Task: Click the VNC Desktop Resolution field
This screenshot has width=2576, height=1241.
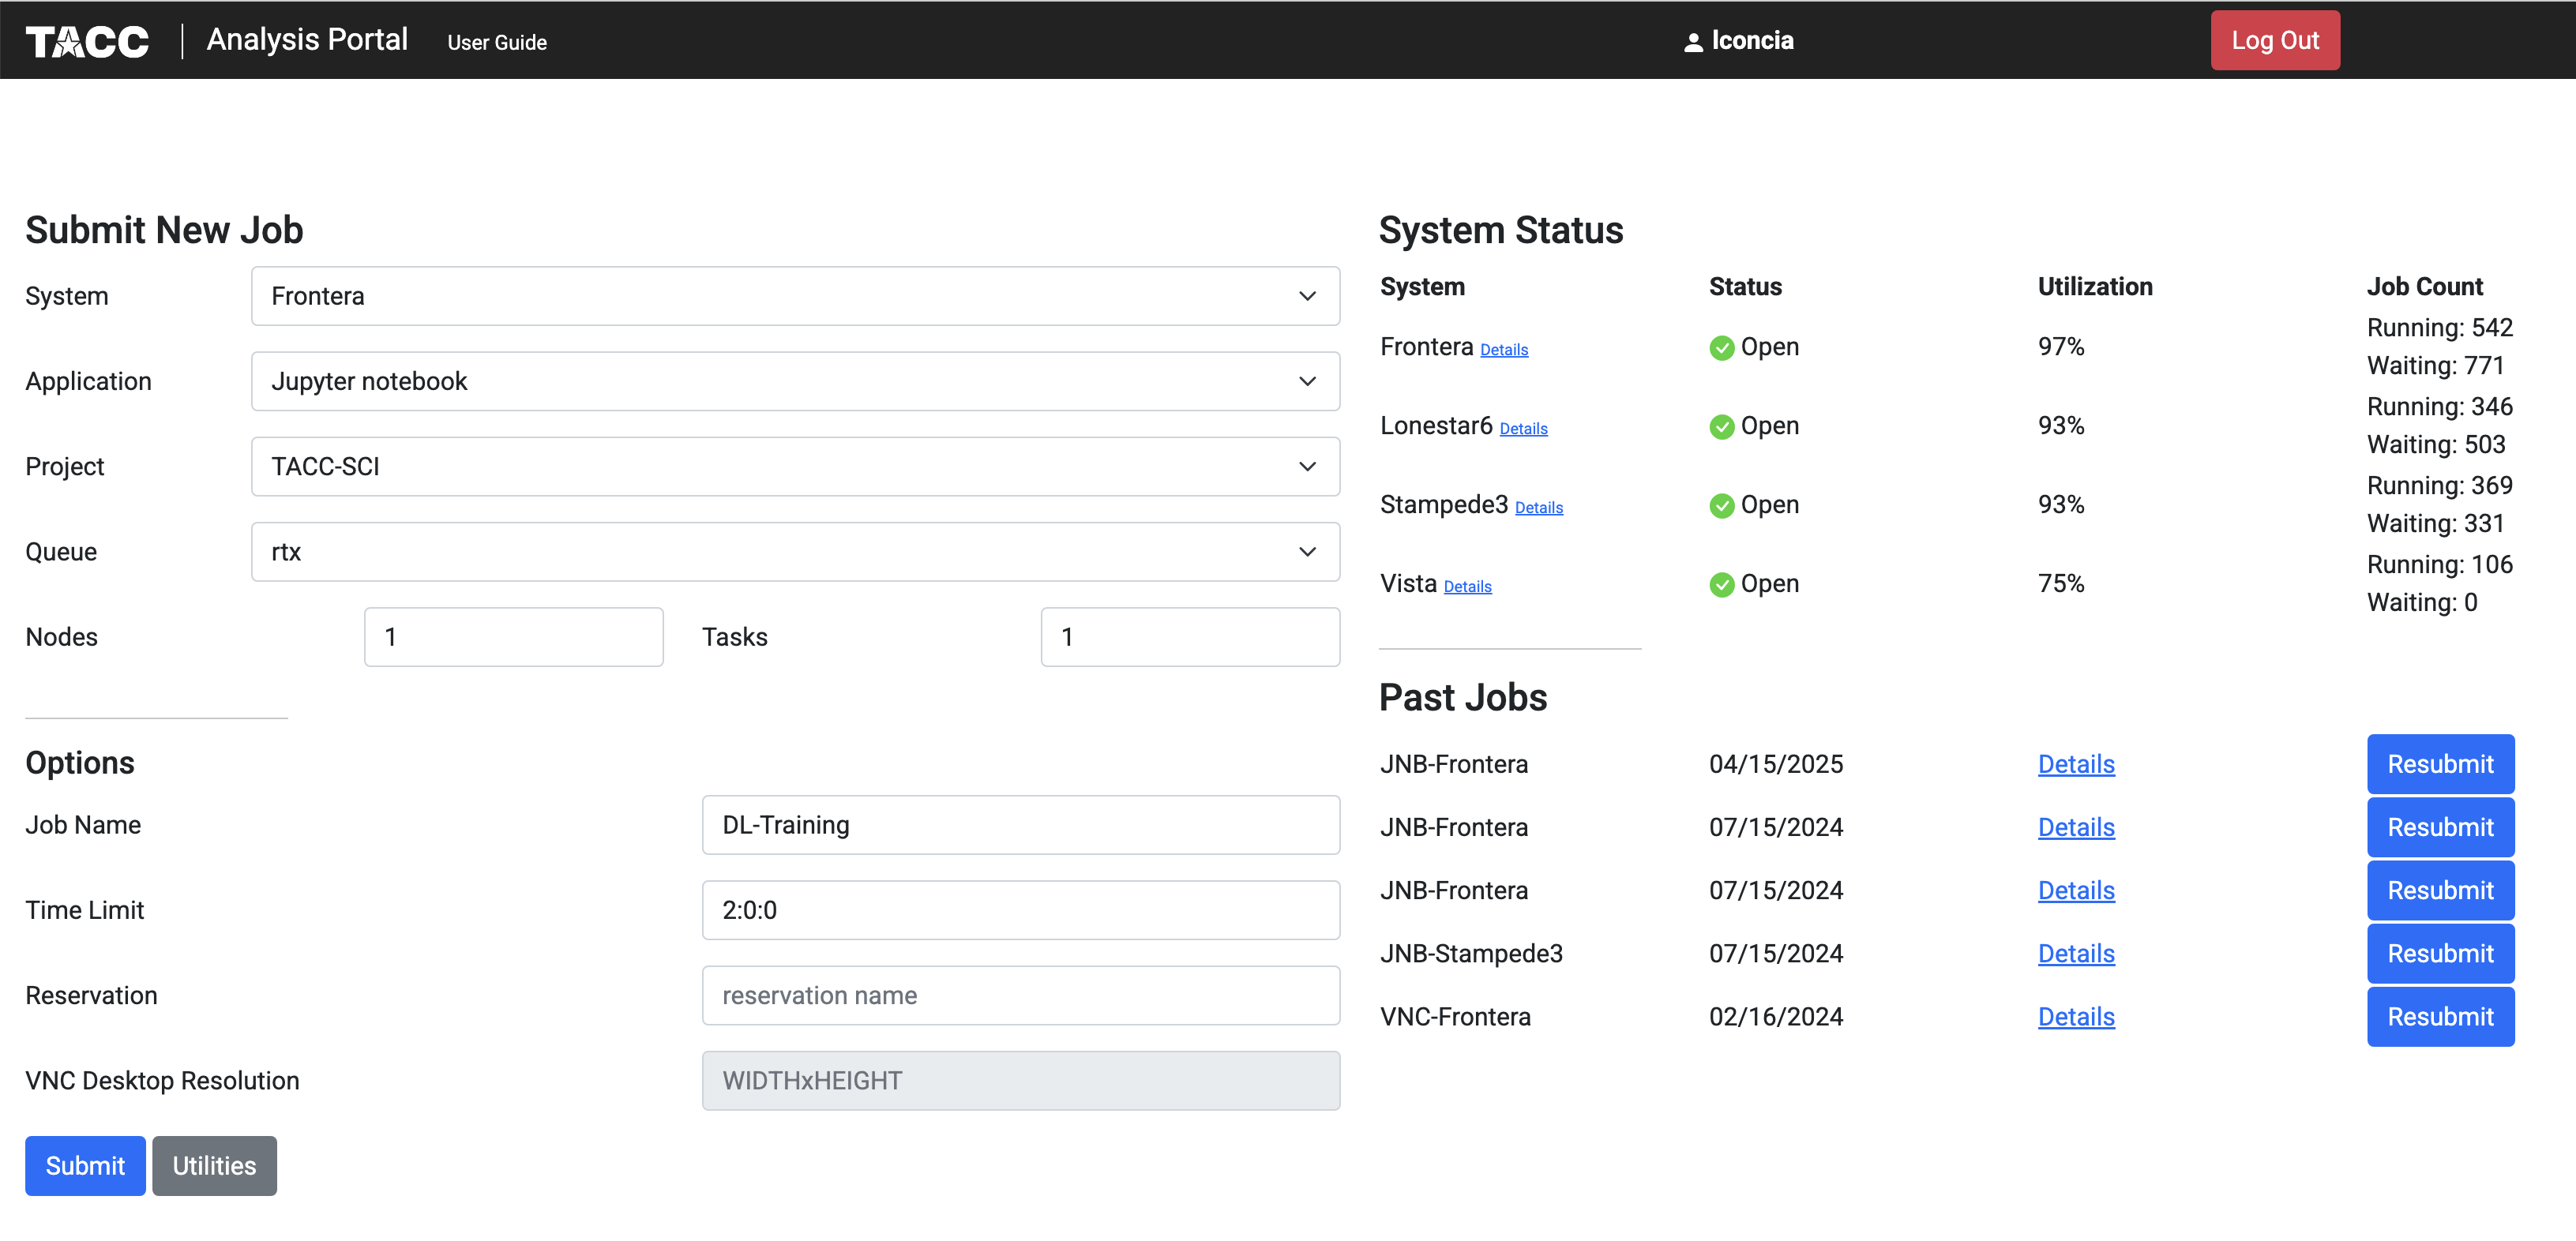Action: [x=1020, y=1081]
